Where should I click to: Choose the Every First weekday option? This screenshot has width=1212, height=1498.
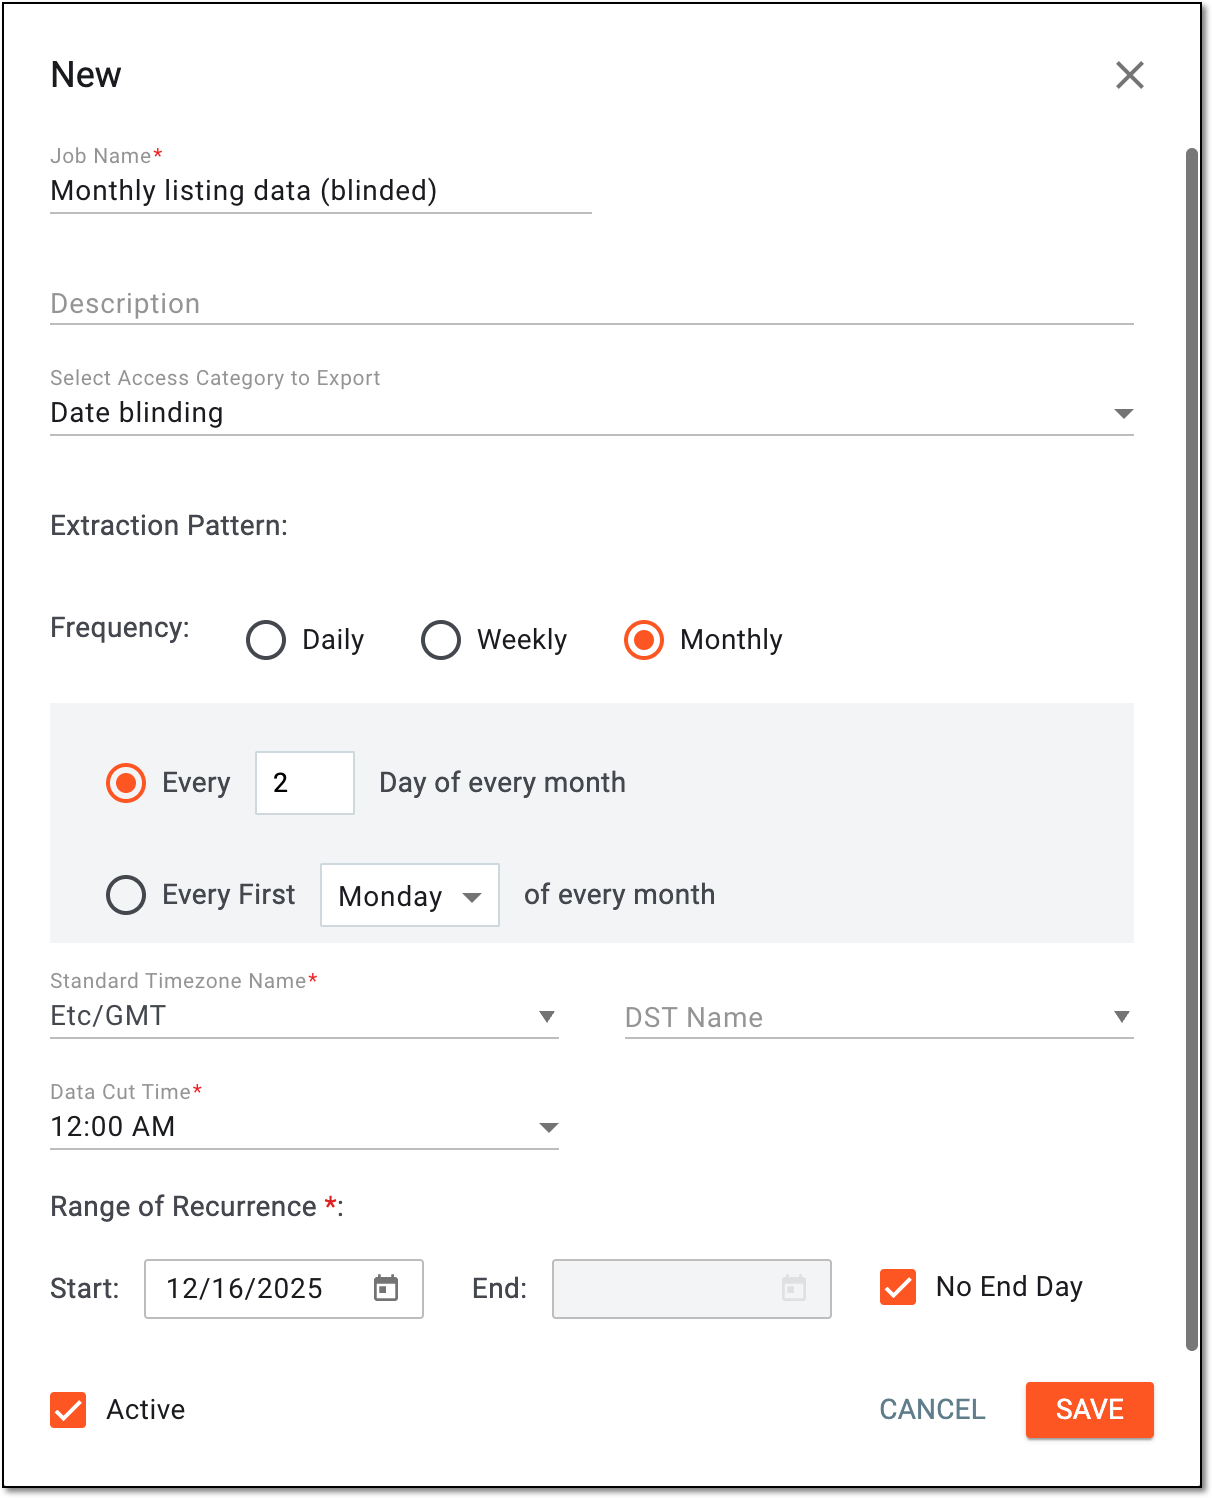pos(126,895)
